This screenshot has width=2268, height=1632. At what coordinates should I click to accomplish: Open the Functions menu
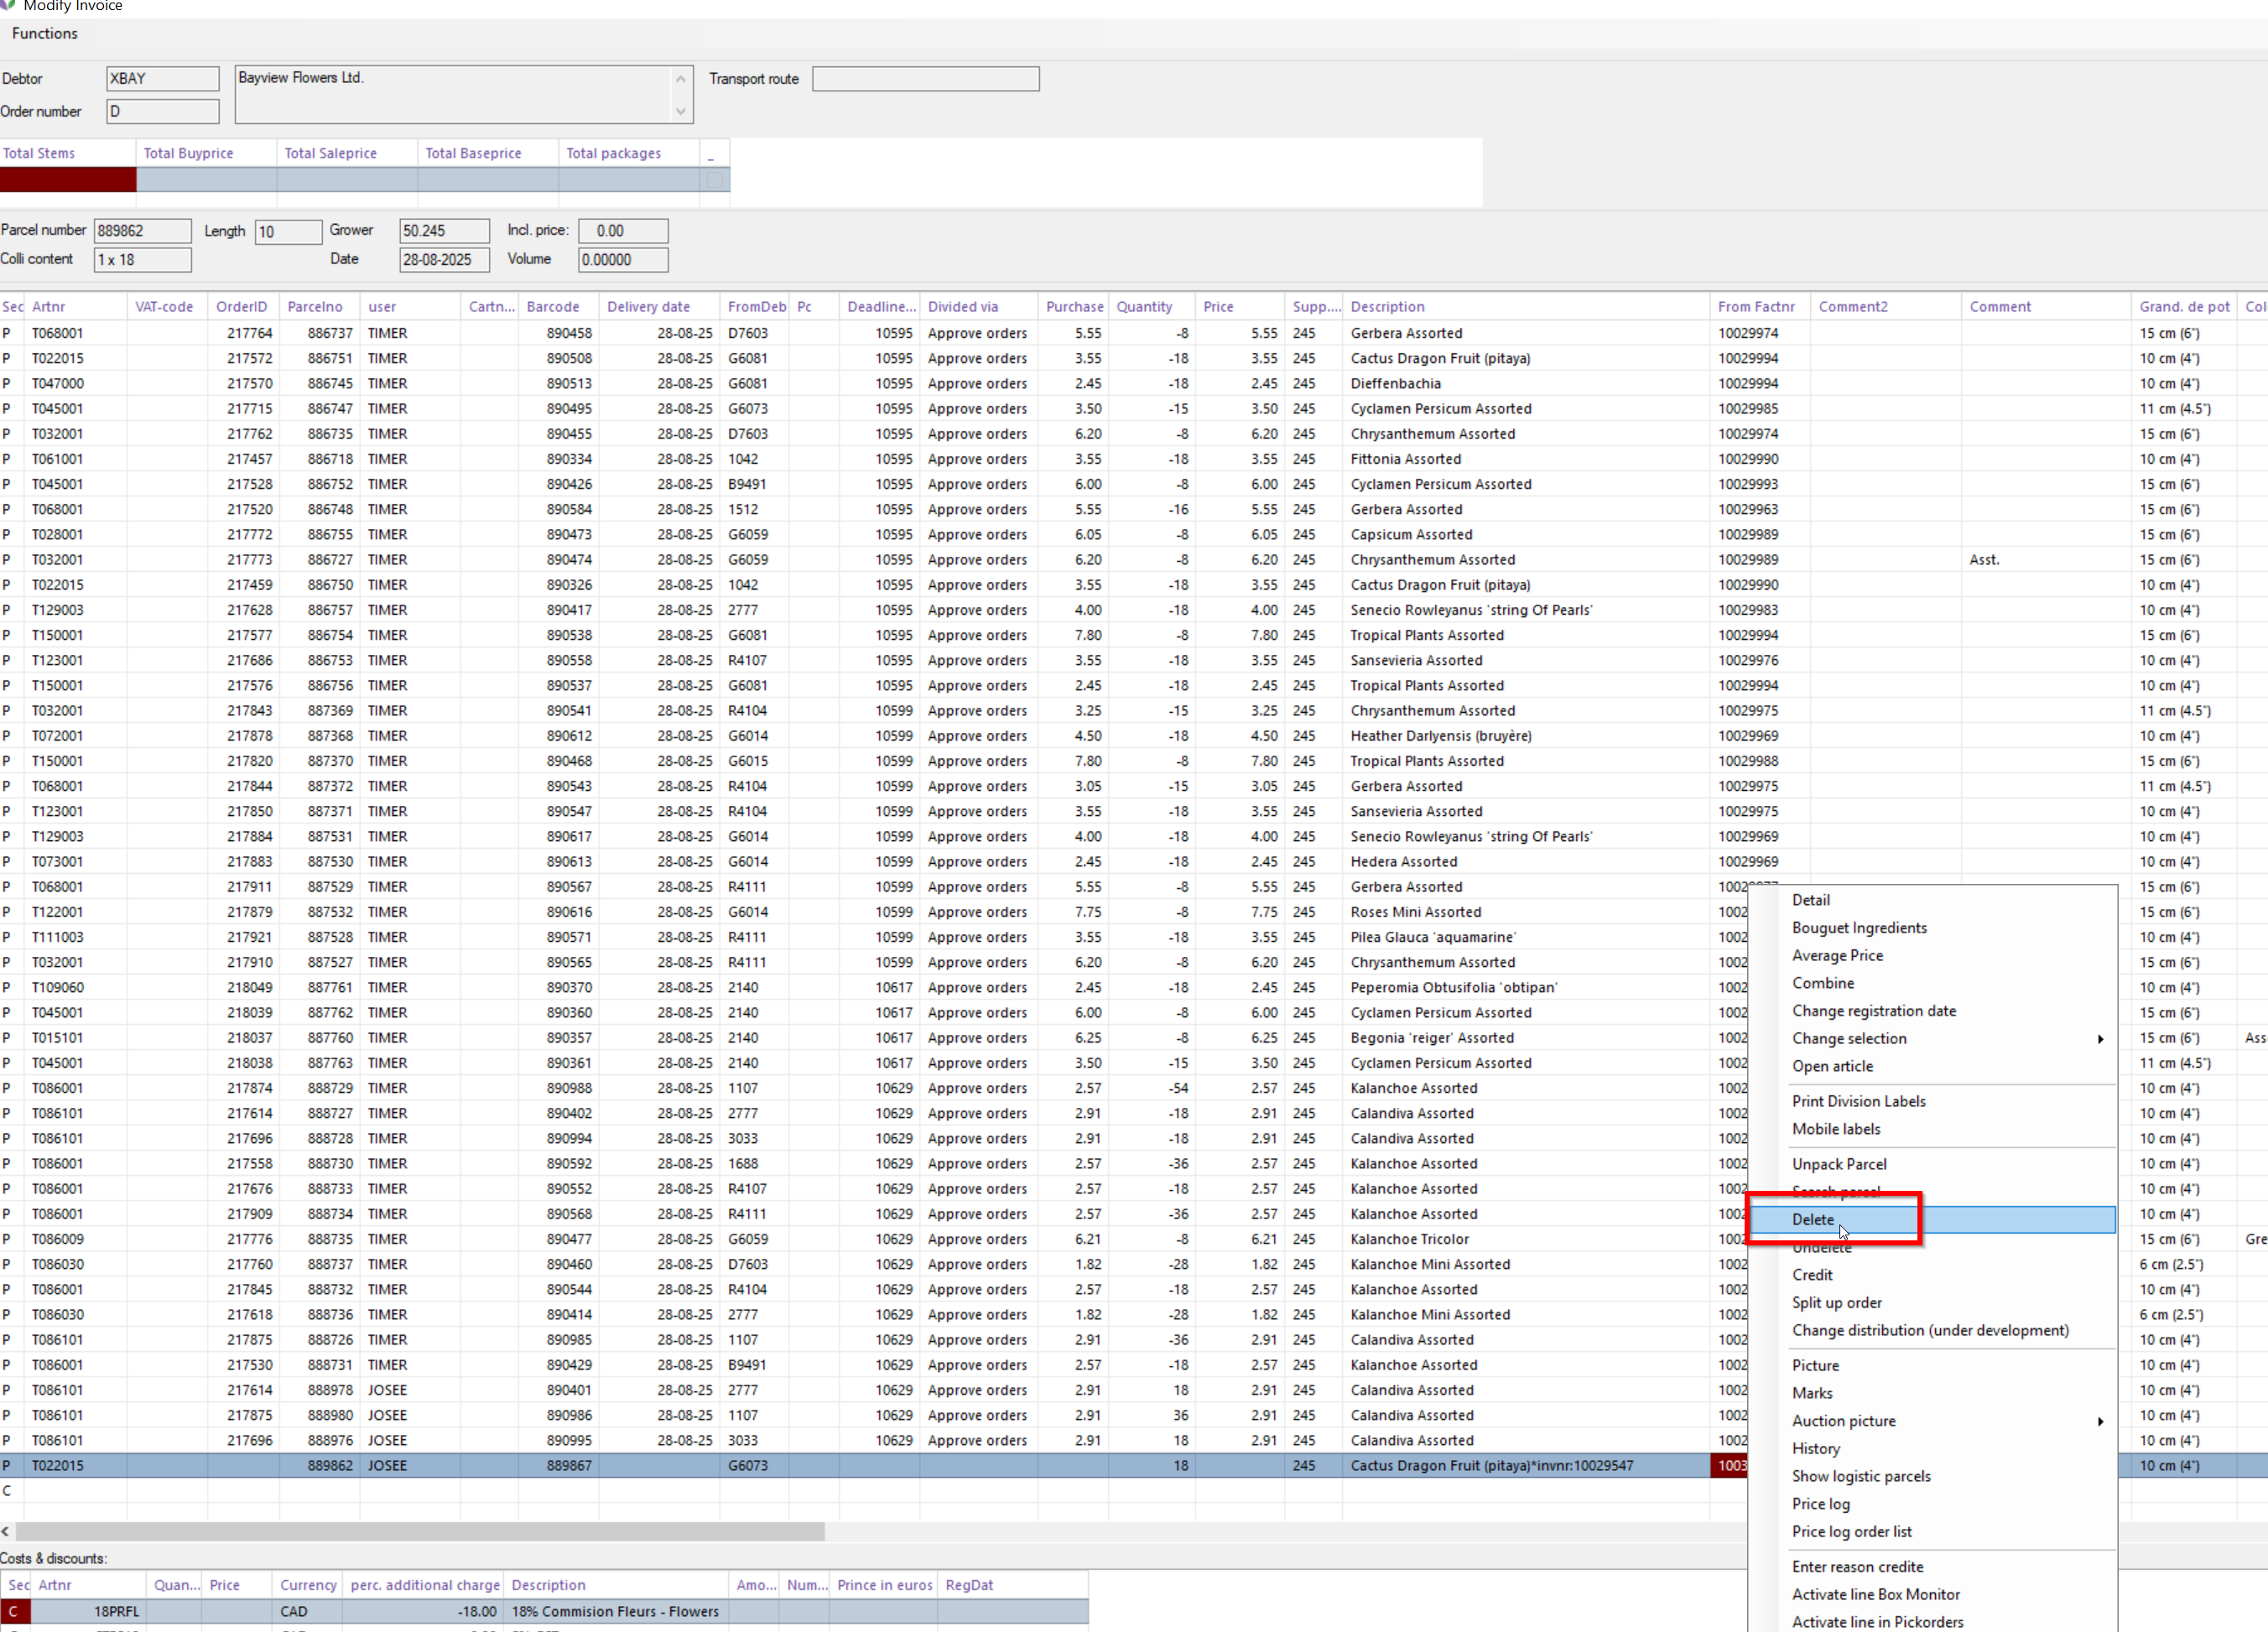pyautogui.click(x=44, y=34)
